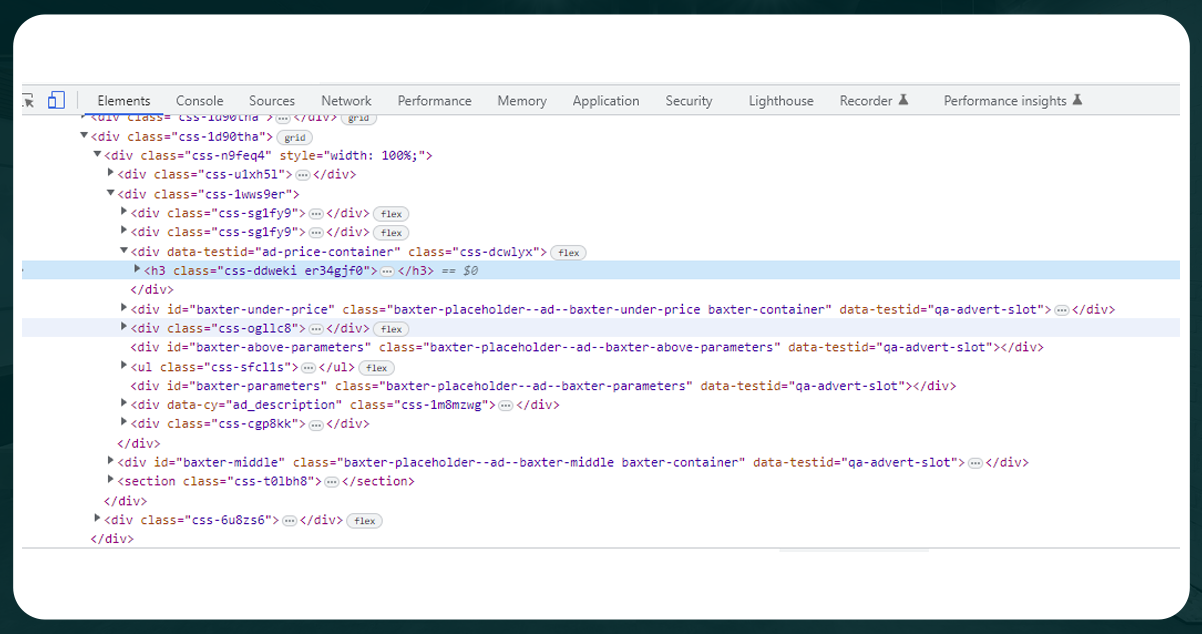1202x634 pixels.
Task: Click the flex badge beside the ad-price-container div
Action: pos(567,252)
